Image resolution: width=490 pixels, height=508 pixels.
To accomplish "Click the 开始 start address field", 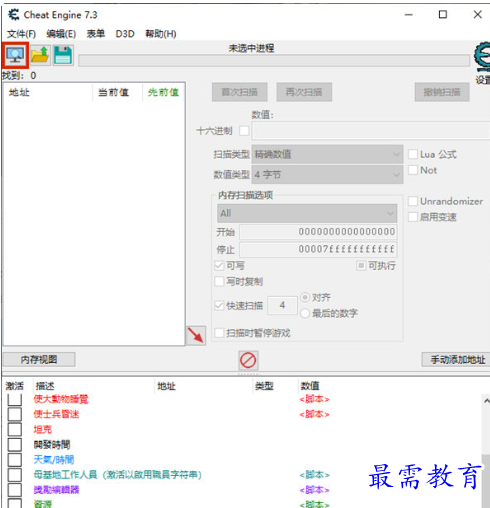I will (318, 232).
